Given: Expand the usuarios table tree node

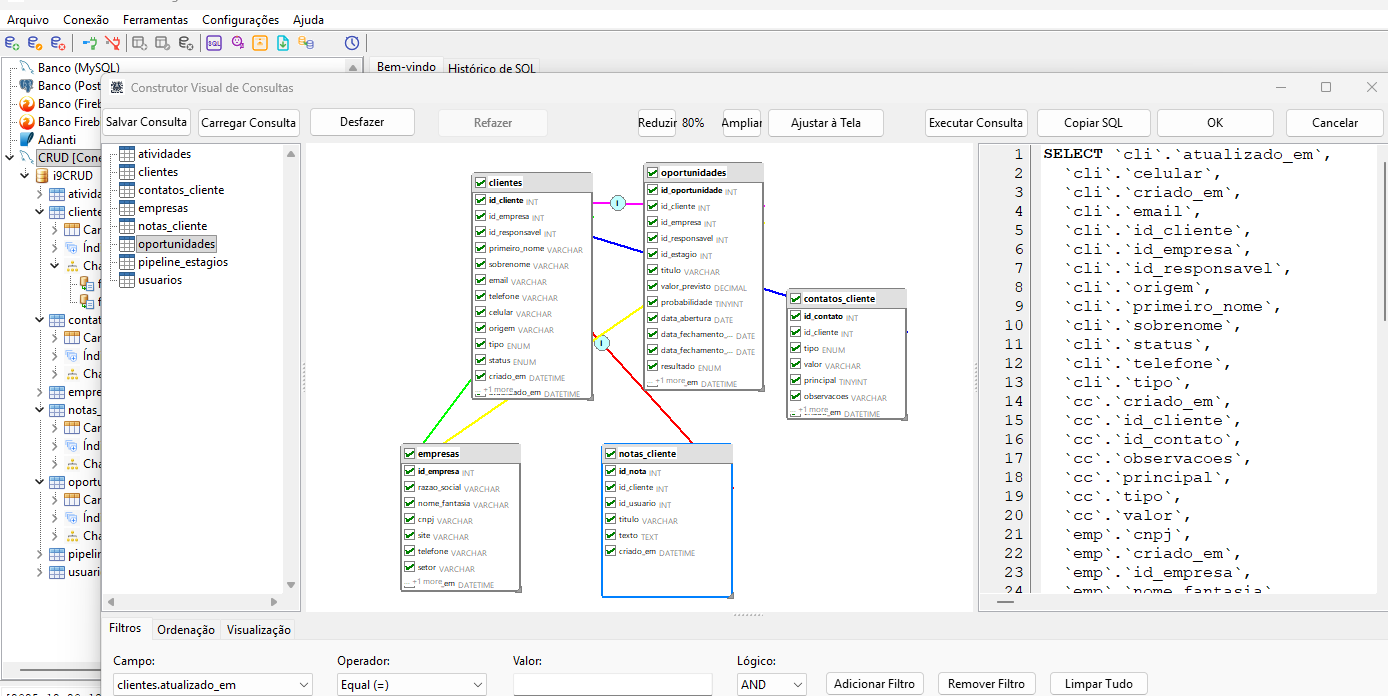Looking at the screenshot, I should pyautogui.click(x=40, y=572).
